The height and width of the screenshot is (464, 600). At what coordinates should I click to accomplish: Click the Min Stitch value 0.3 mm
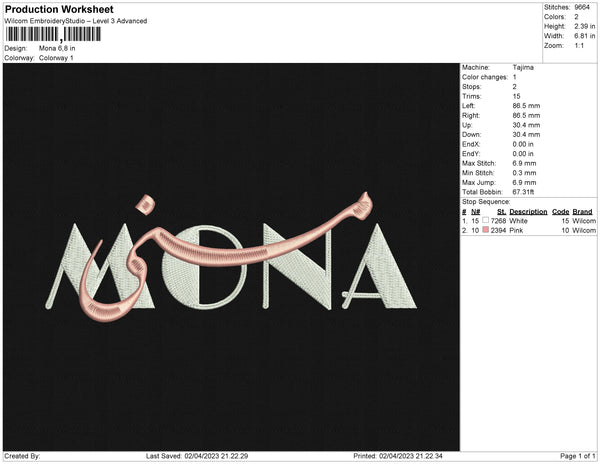[x=524, y=173]
